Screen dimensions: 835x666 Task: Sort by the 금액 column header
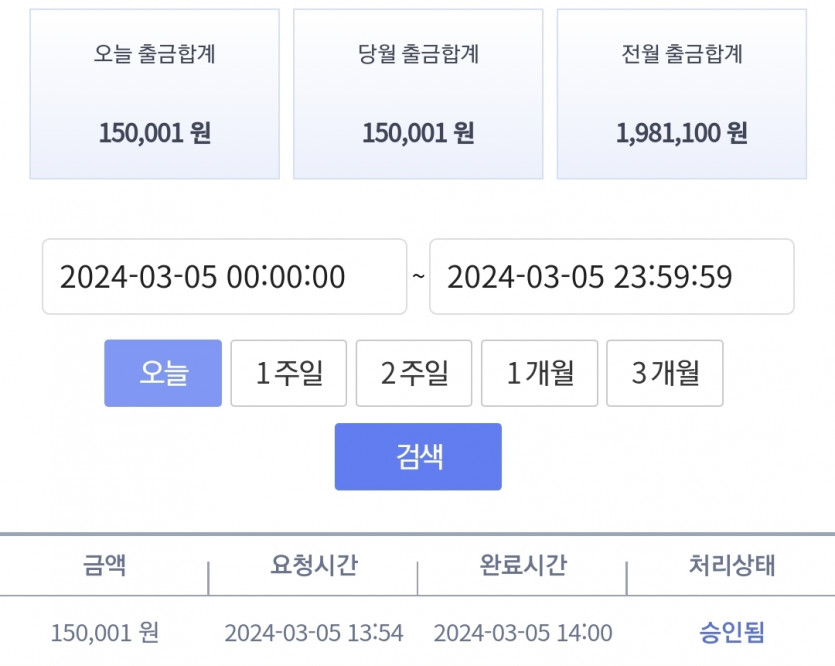[104, 565]
